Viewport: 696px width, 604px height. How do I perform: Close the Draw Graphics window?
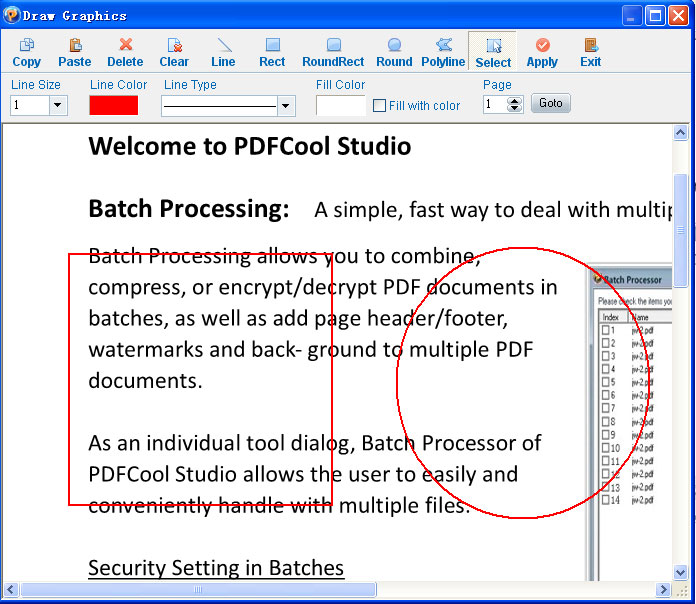679,16
